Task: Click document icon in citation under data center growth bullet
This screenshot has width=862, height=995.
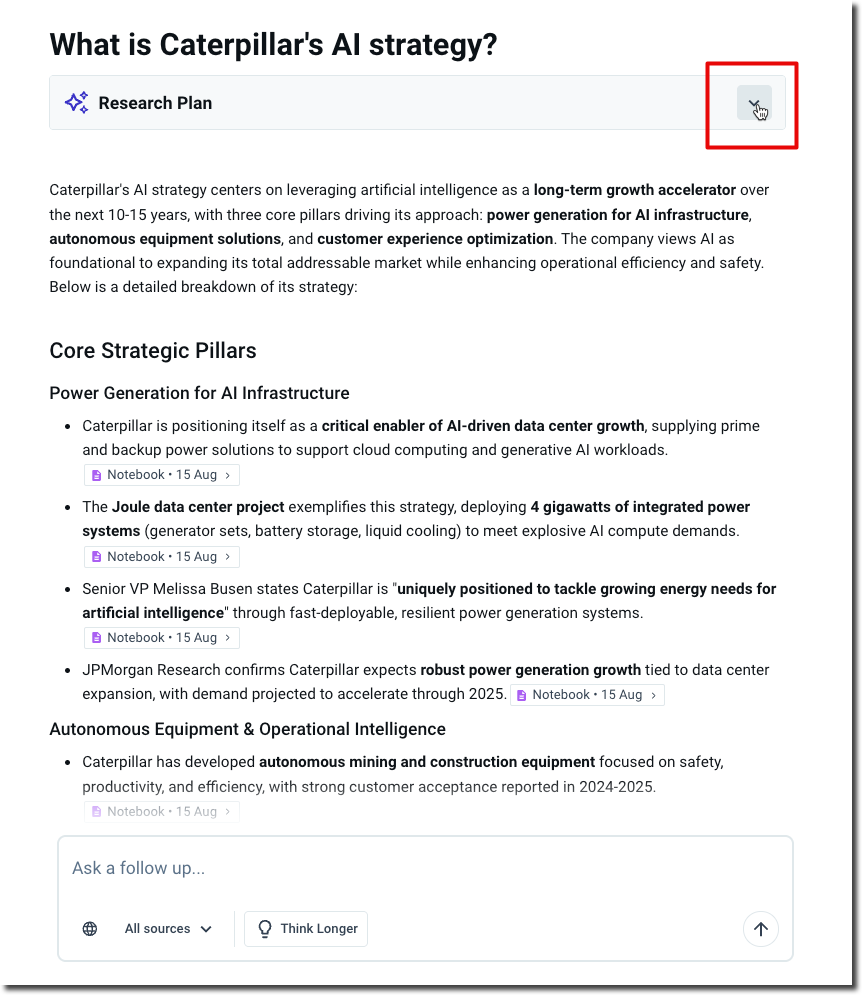Action: click(97, 475)
